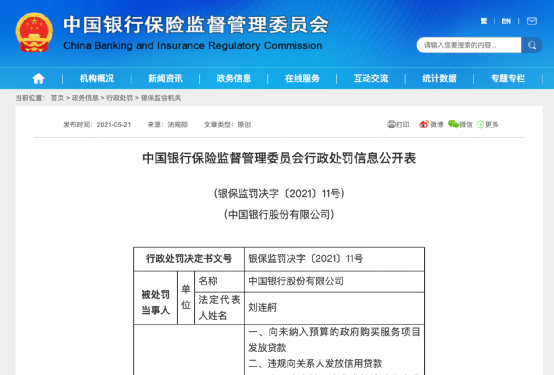Go to 银保监会机关 breadcrumb link
The width and height of the screenshot is (554, 375).
(x=161, y=98)
